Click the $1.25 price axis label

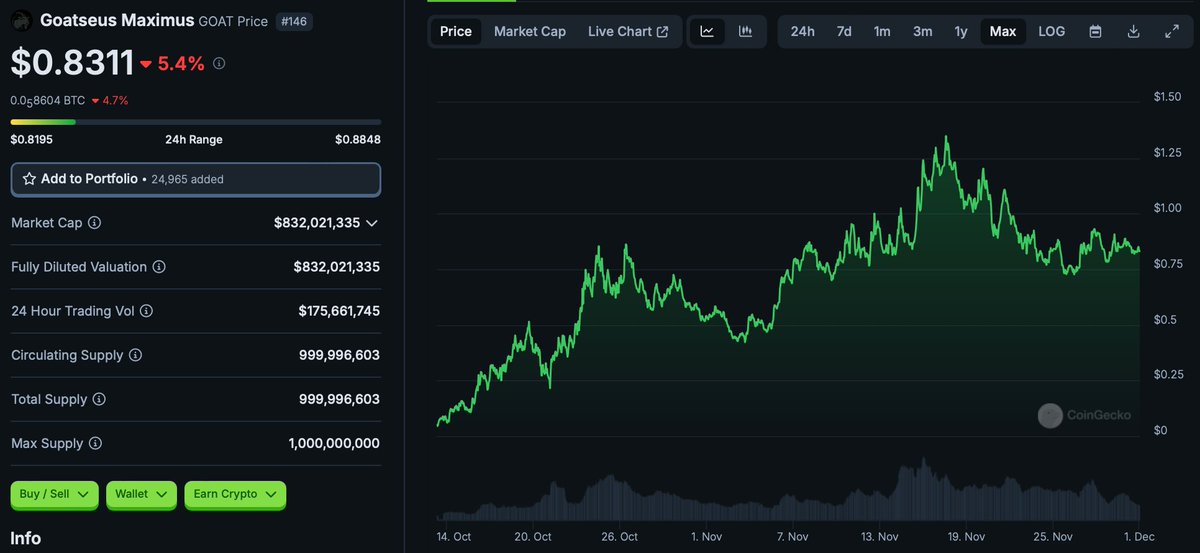click(1168, 153)
